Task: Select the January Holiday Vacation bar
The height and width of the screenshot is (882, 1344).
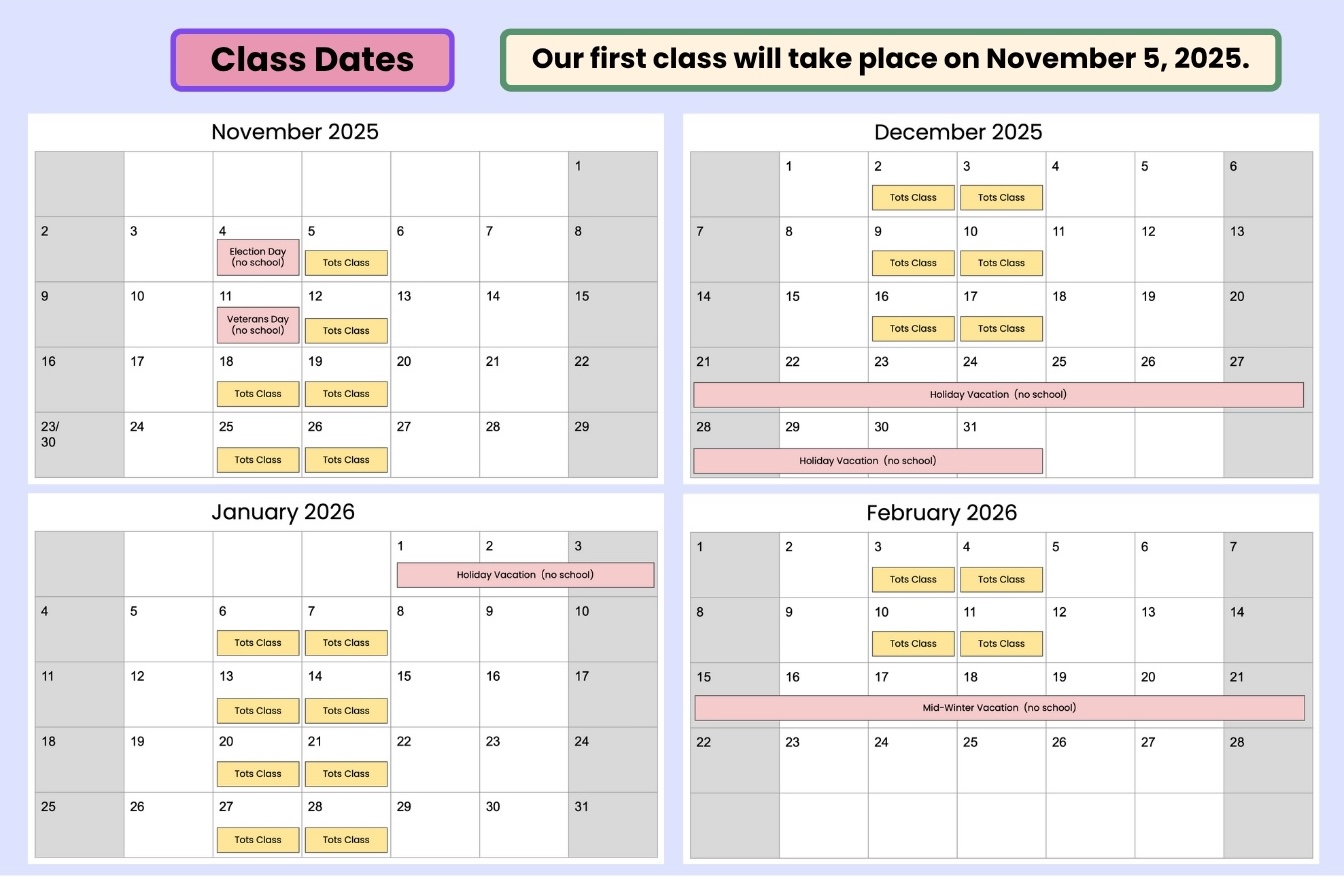Action: pyautogui.click(x=525, y=575)
